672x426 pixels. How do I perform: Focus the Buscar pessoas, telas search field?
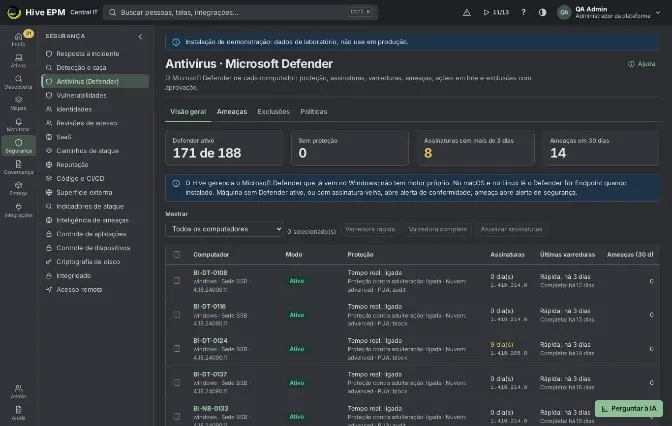[240, 12]
